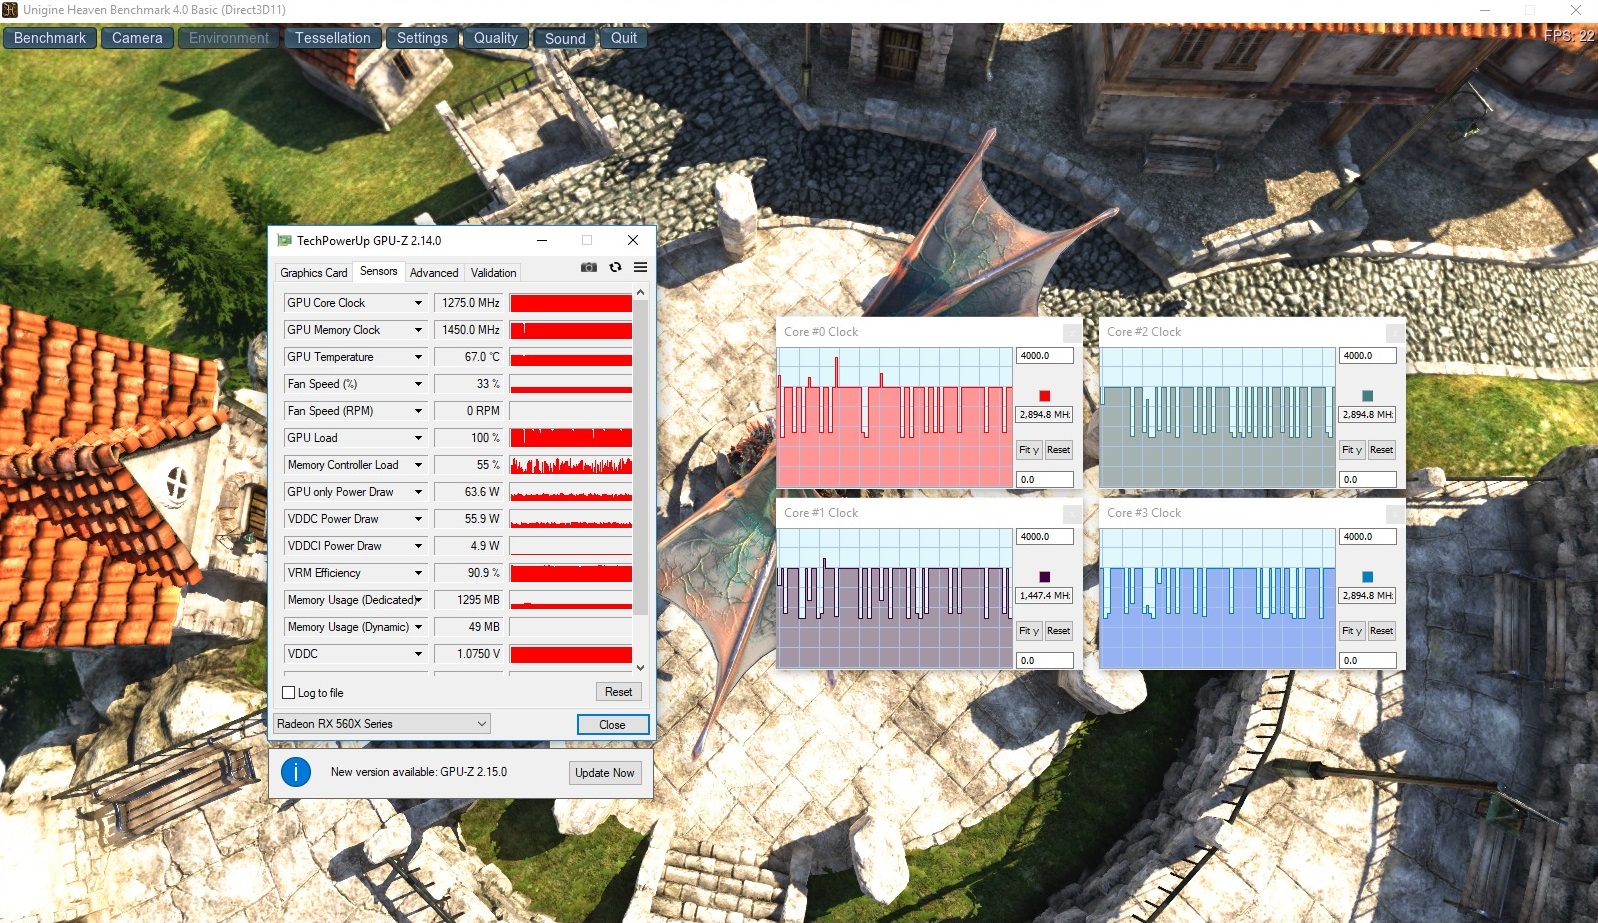Image resolution: width=1598 pixels, height=923 pixels.
Task: Enable the Log to file checkbox
Action: [289, 693]
